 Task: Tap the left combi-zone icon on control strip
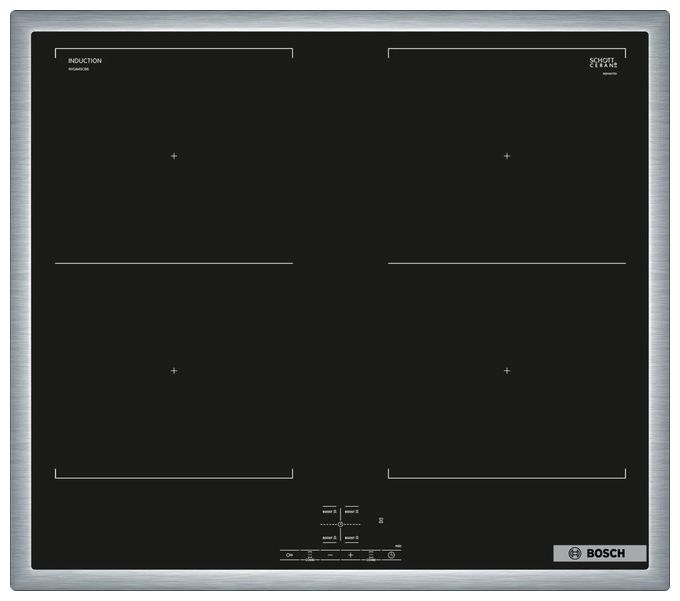(x=310, y=555)
